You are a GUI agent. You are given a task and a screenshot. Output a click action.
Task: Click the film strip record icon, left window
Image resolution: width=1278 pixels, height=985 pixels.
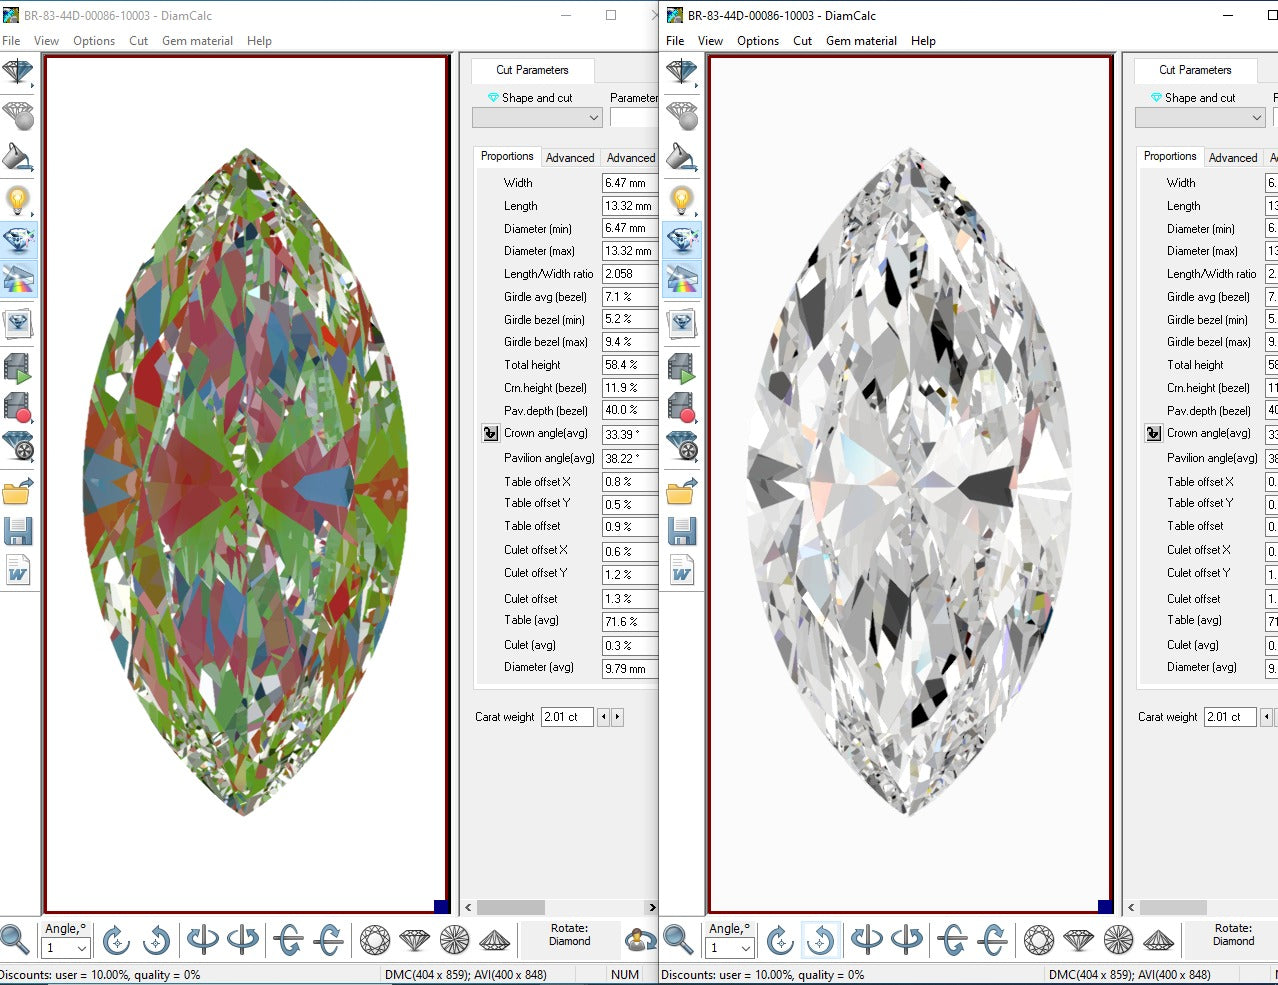click(x=18, y=407)
